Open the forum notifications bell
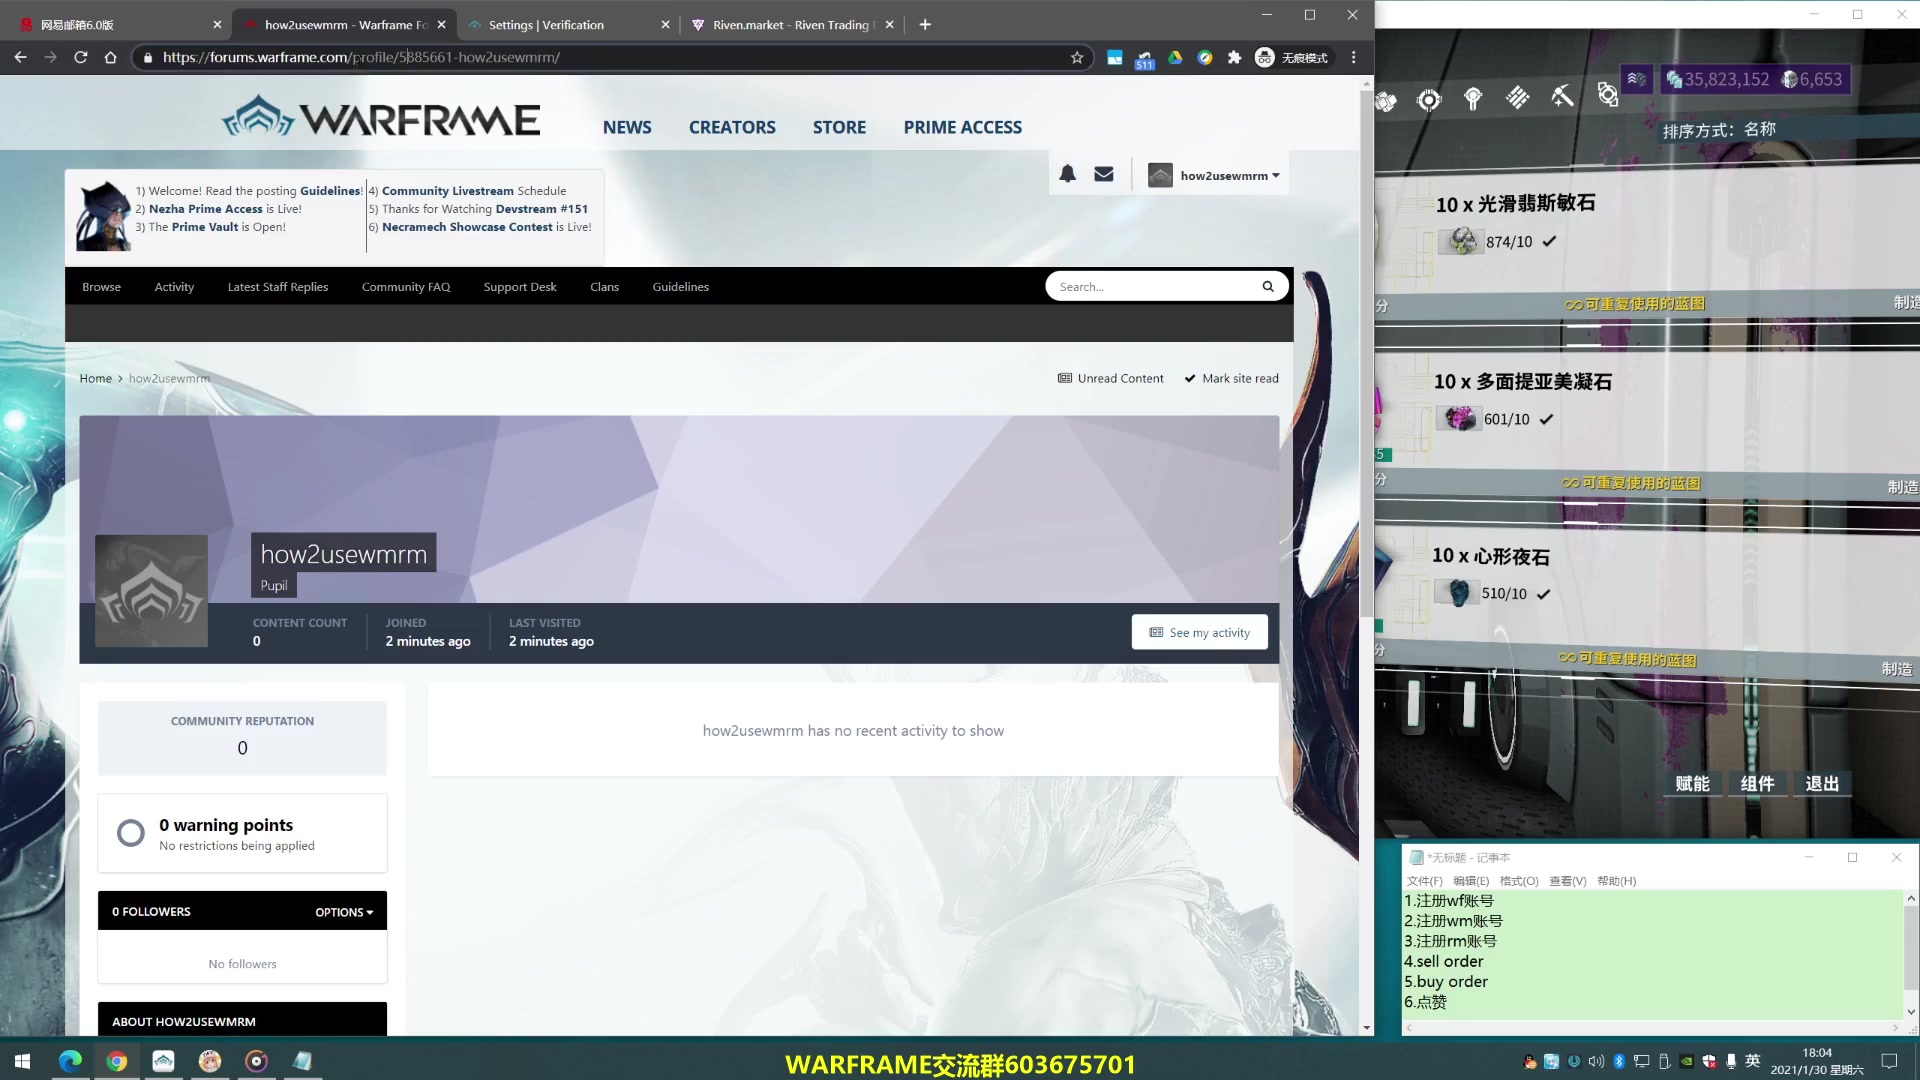This screenshot has width=1920, height=1080. click(1067, 174)
